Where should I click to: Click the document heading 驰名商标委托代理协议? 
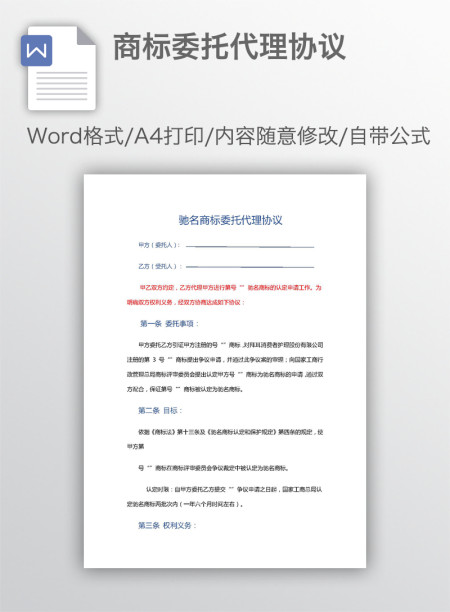click(x=230, y=220)
